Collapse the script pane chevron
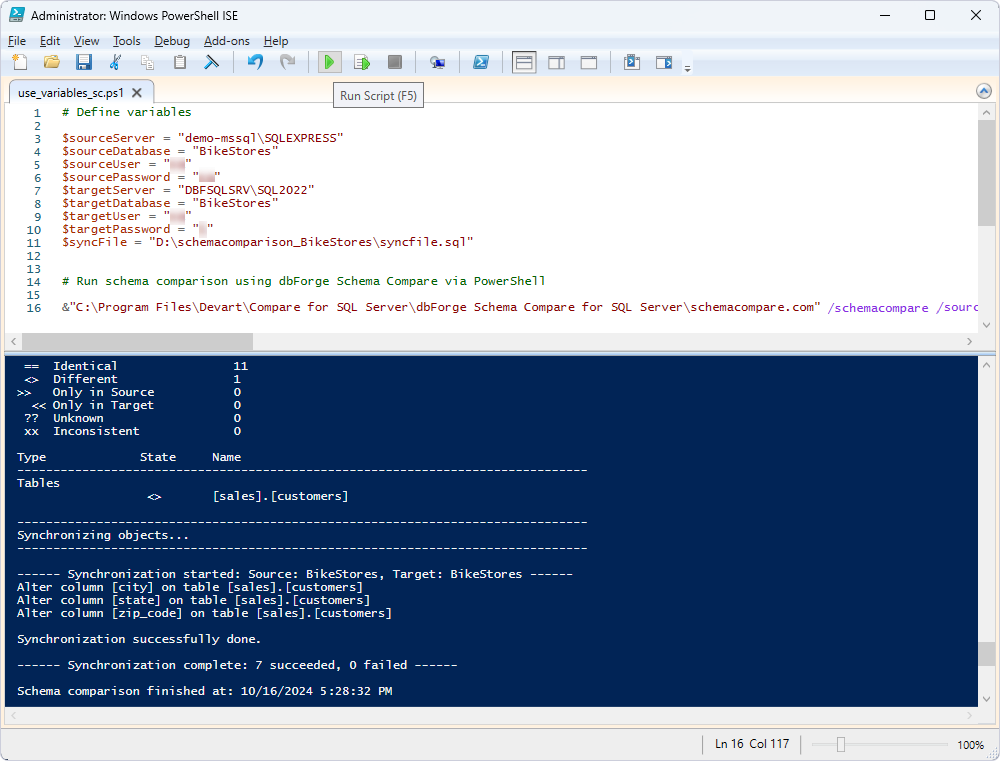This screenshot has width=1000, height=761. point(984,91)
